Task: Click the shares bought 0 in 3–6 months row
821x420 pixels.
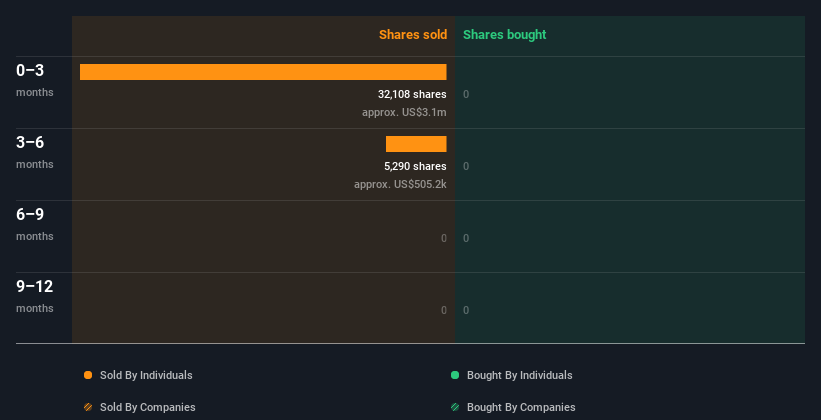Action: tap(466, 166)
